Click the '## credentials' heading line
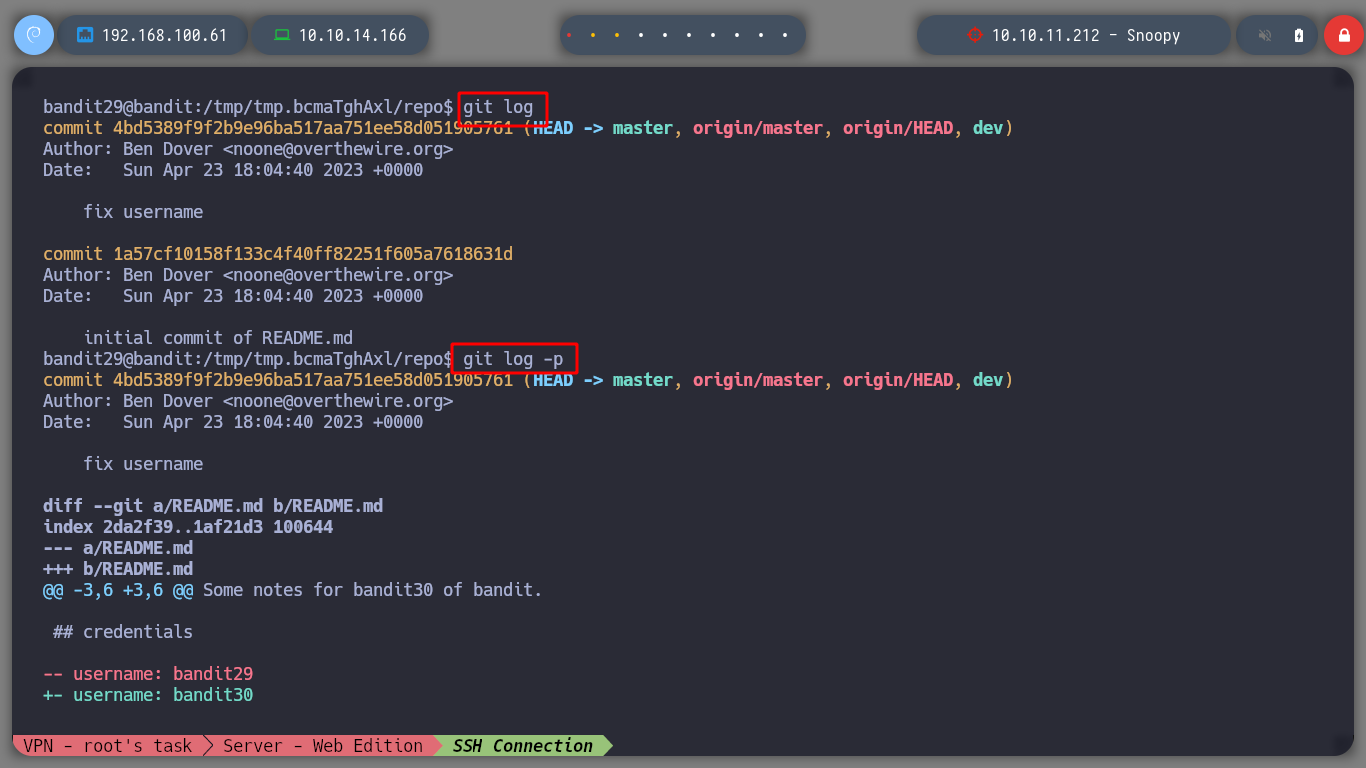Screen dimensions: 1366x768 click(x=123, y=632)
